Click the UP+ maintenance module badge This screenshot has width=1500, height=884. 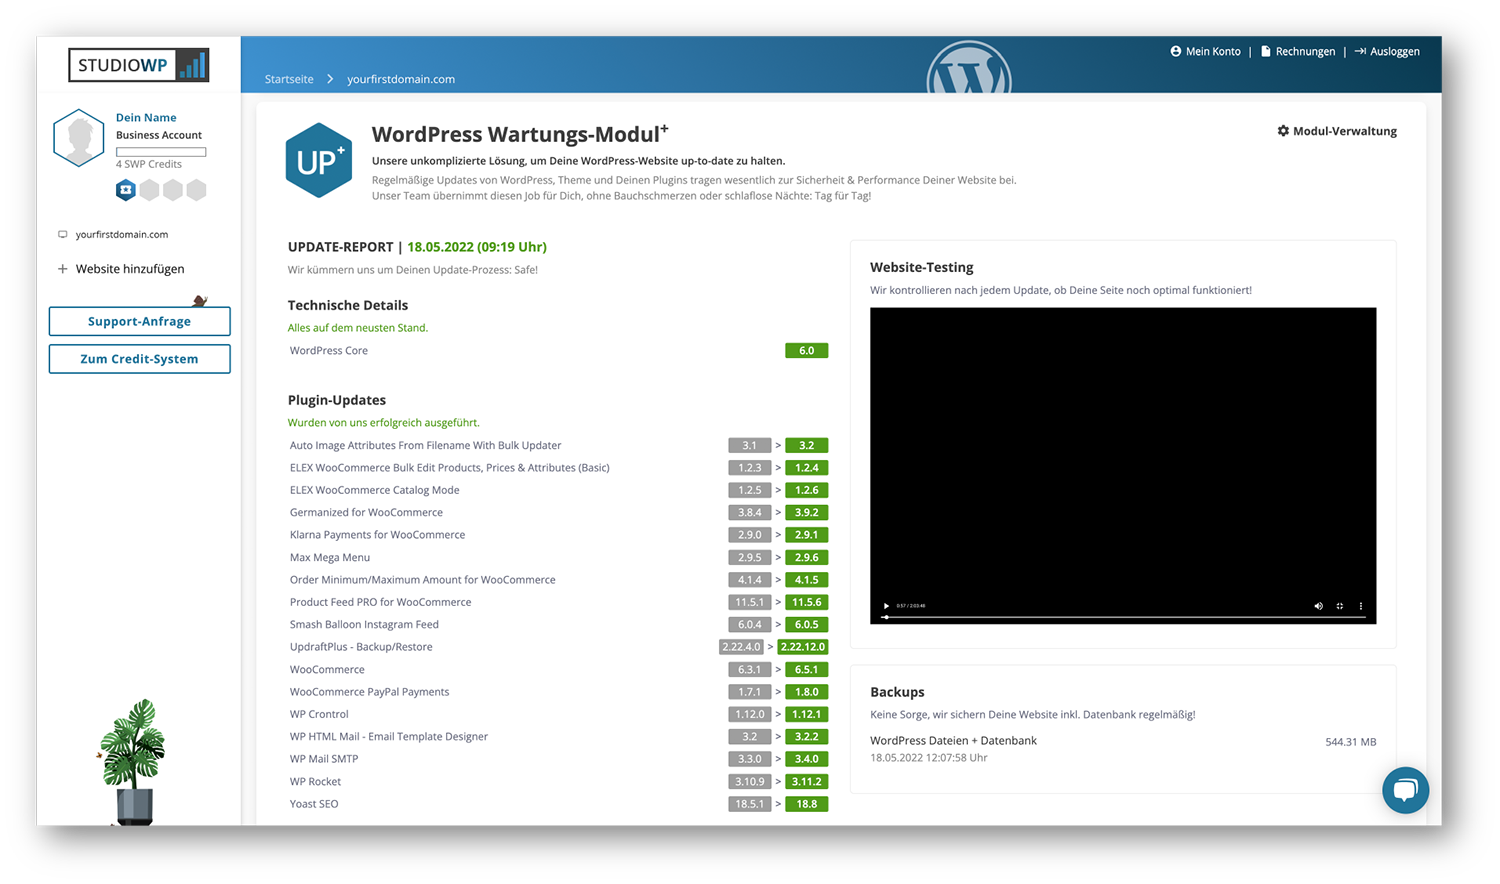tap(318, 159)
